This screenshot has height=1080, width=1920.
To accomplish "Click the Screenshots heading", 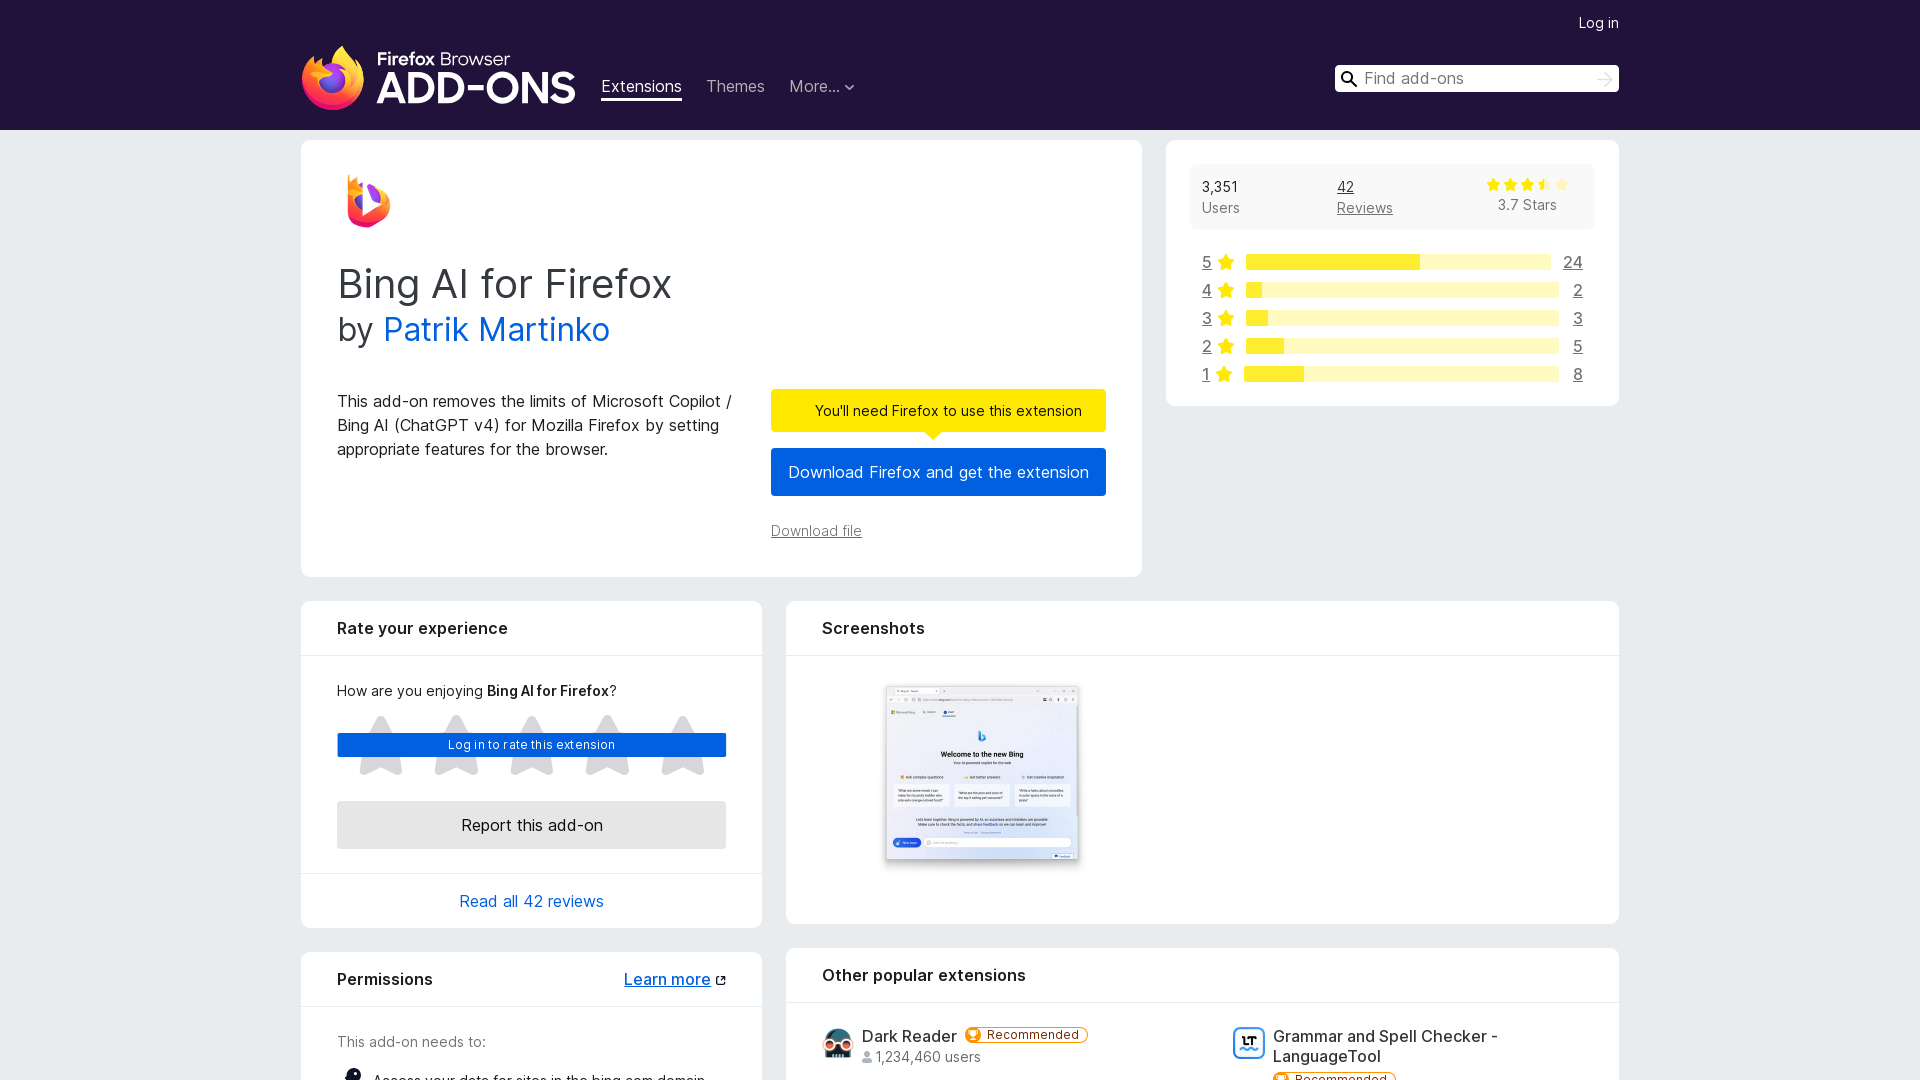I will 873,628.
